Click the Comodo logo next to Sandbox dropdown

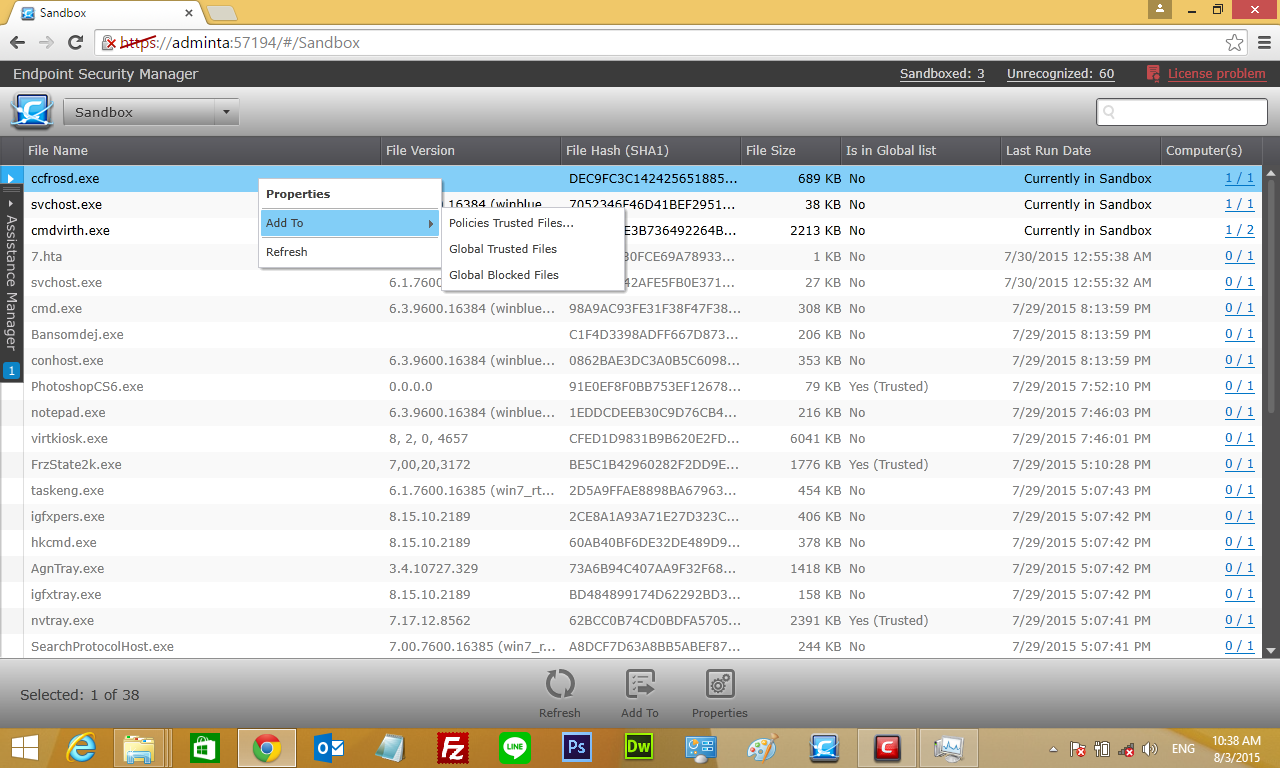(32, 112)
